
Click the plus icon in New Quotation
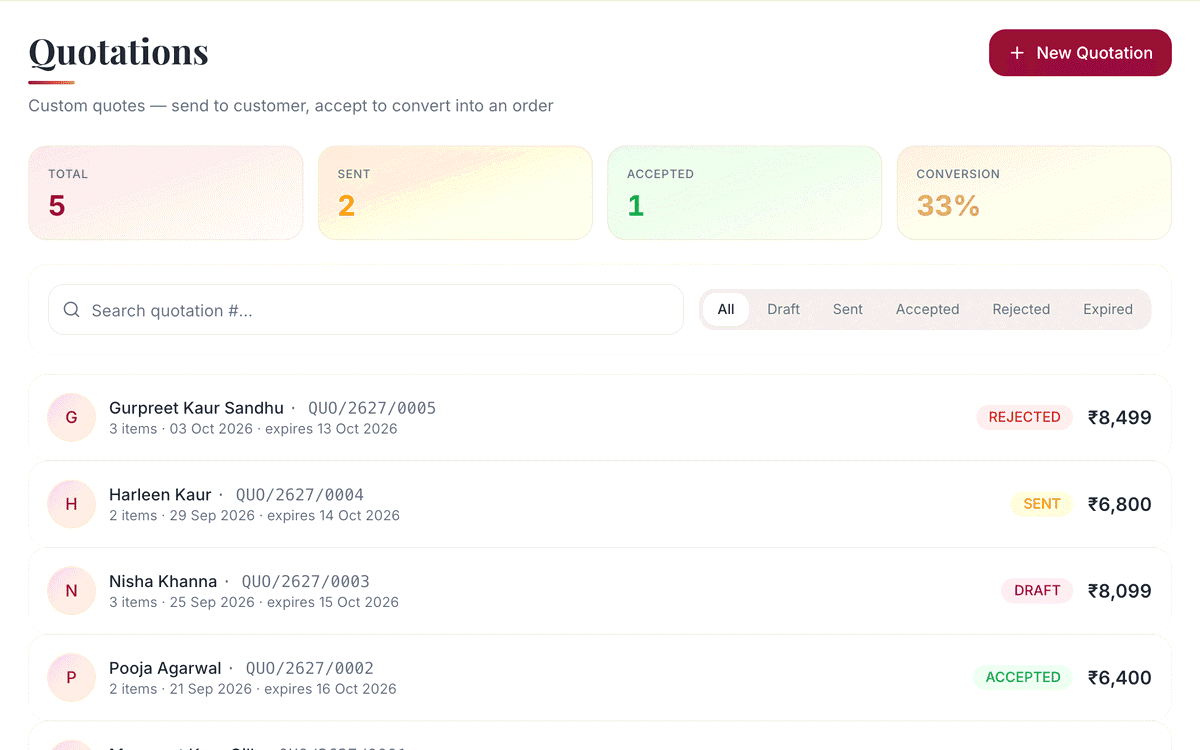point(1017,53)
